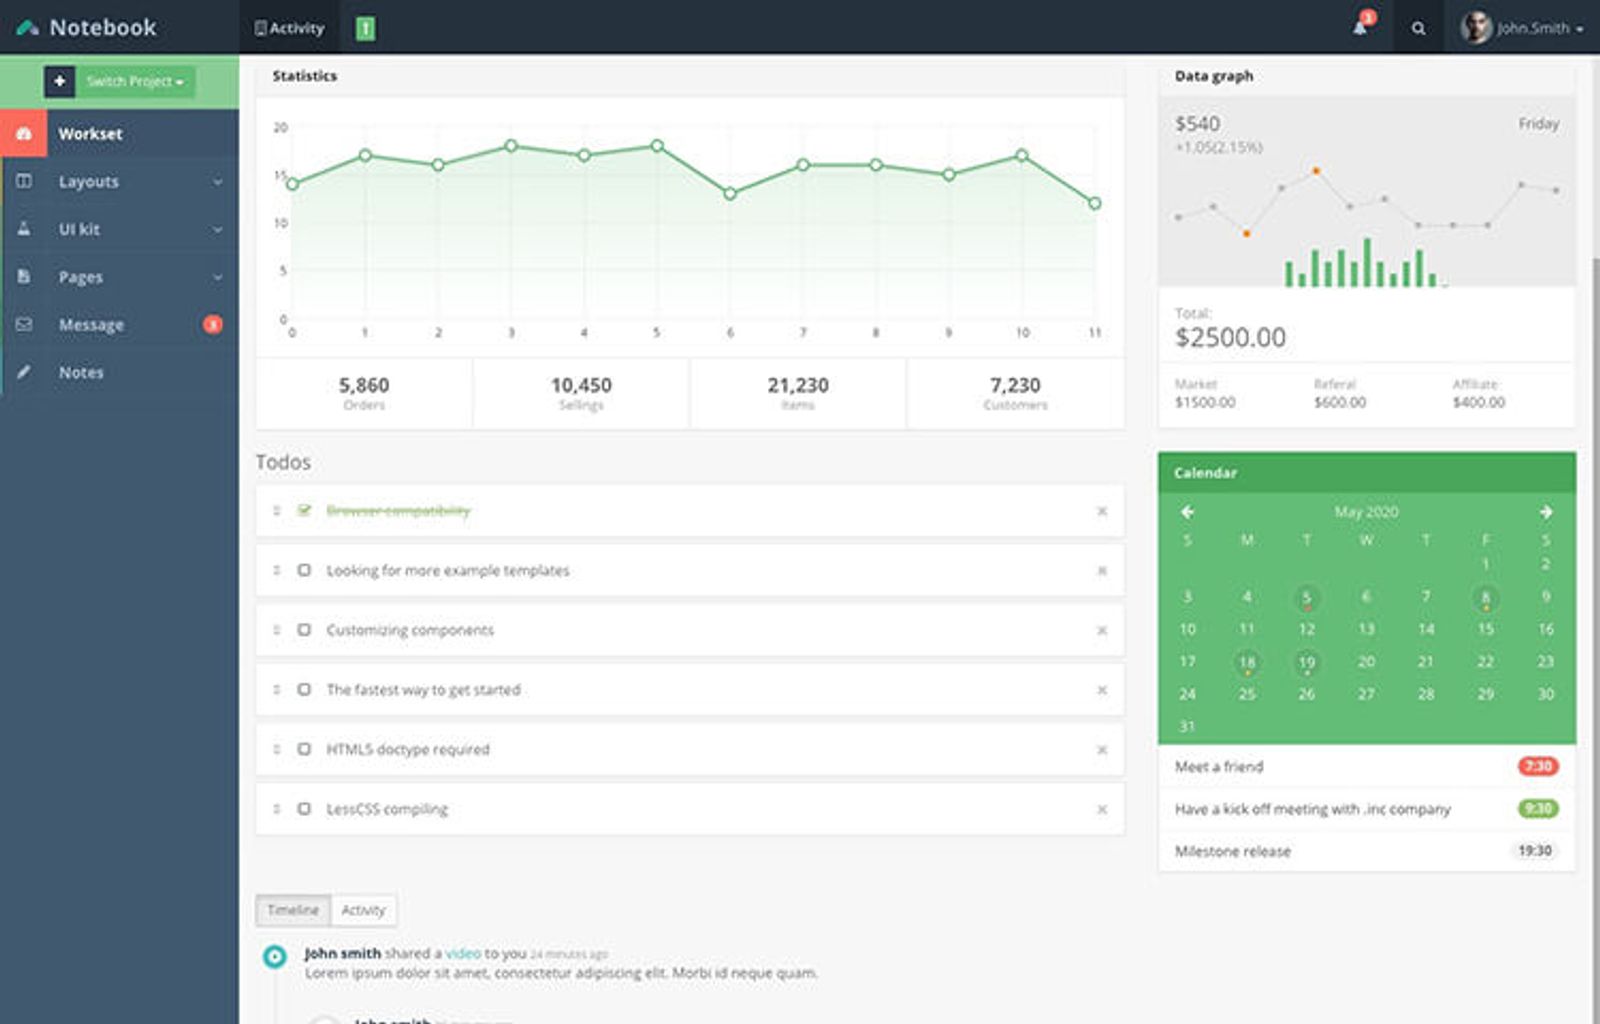
Task: Open search with the magnifier icon
Action: (1418, 28)
